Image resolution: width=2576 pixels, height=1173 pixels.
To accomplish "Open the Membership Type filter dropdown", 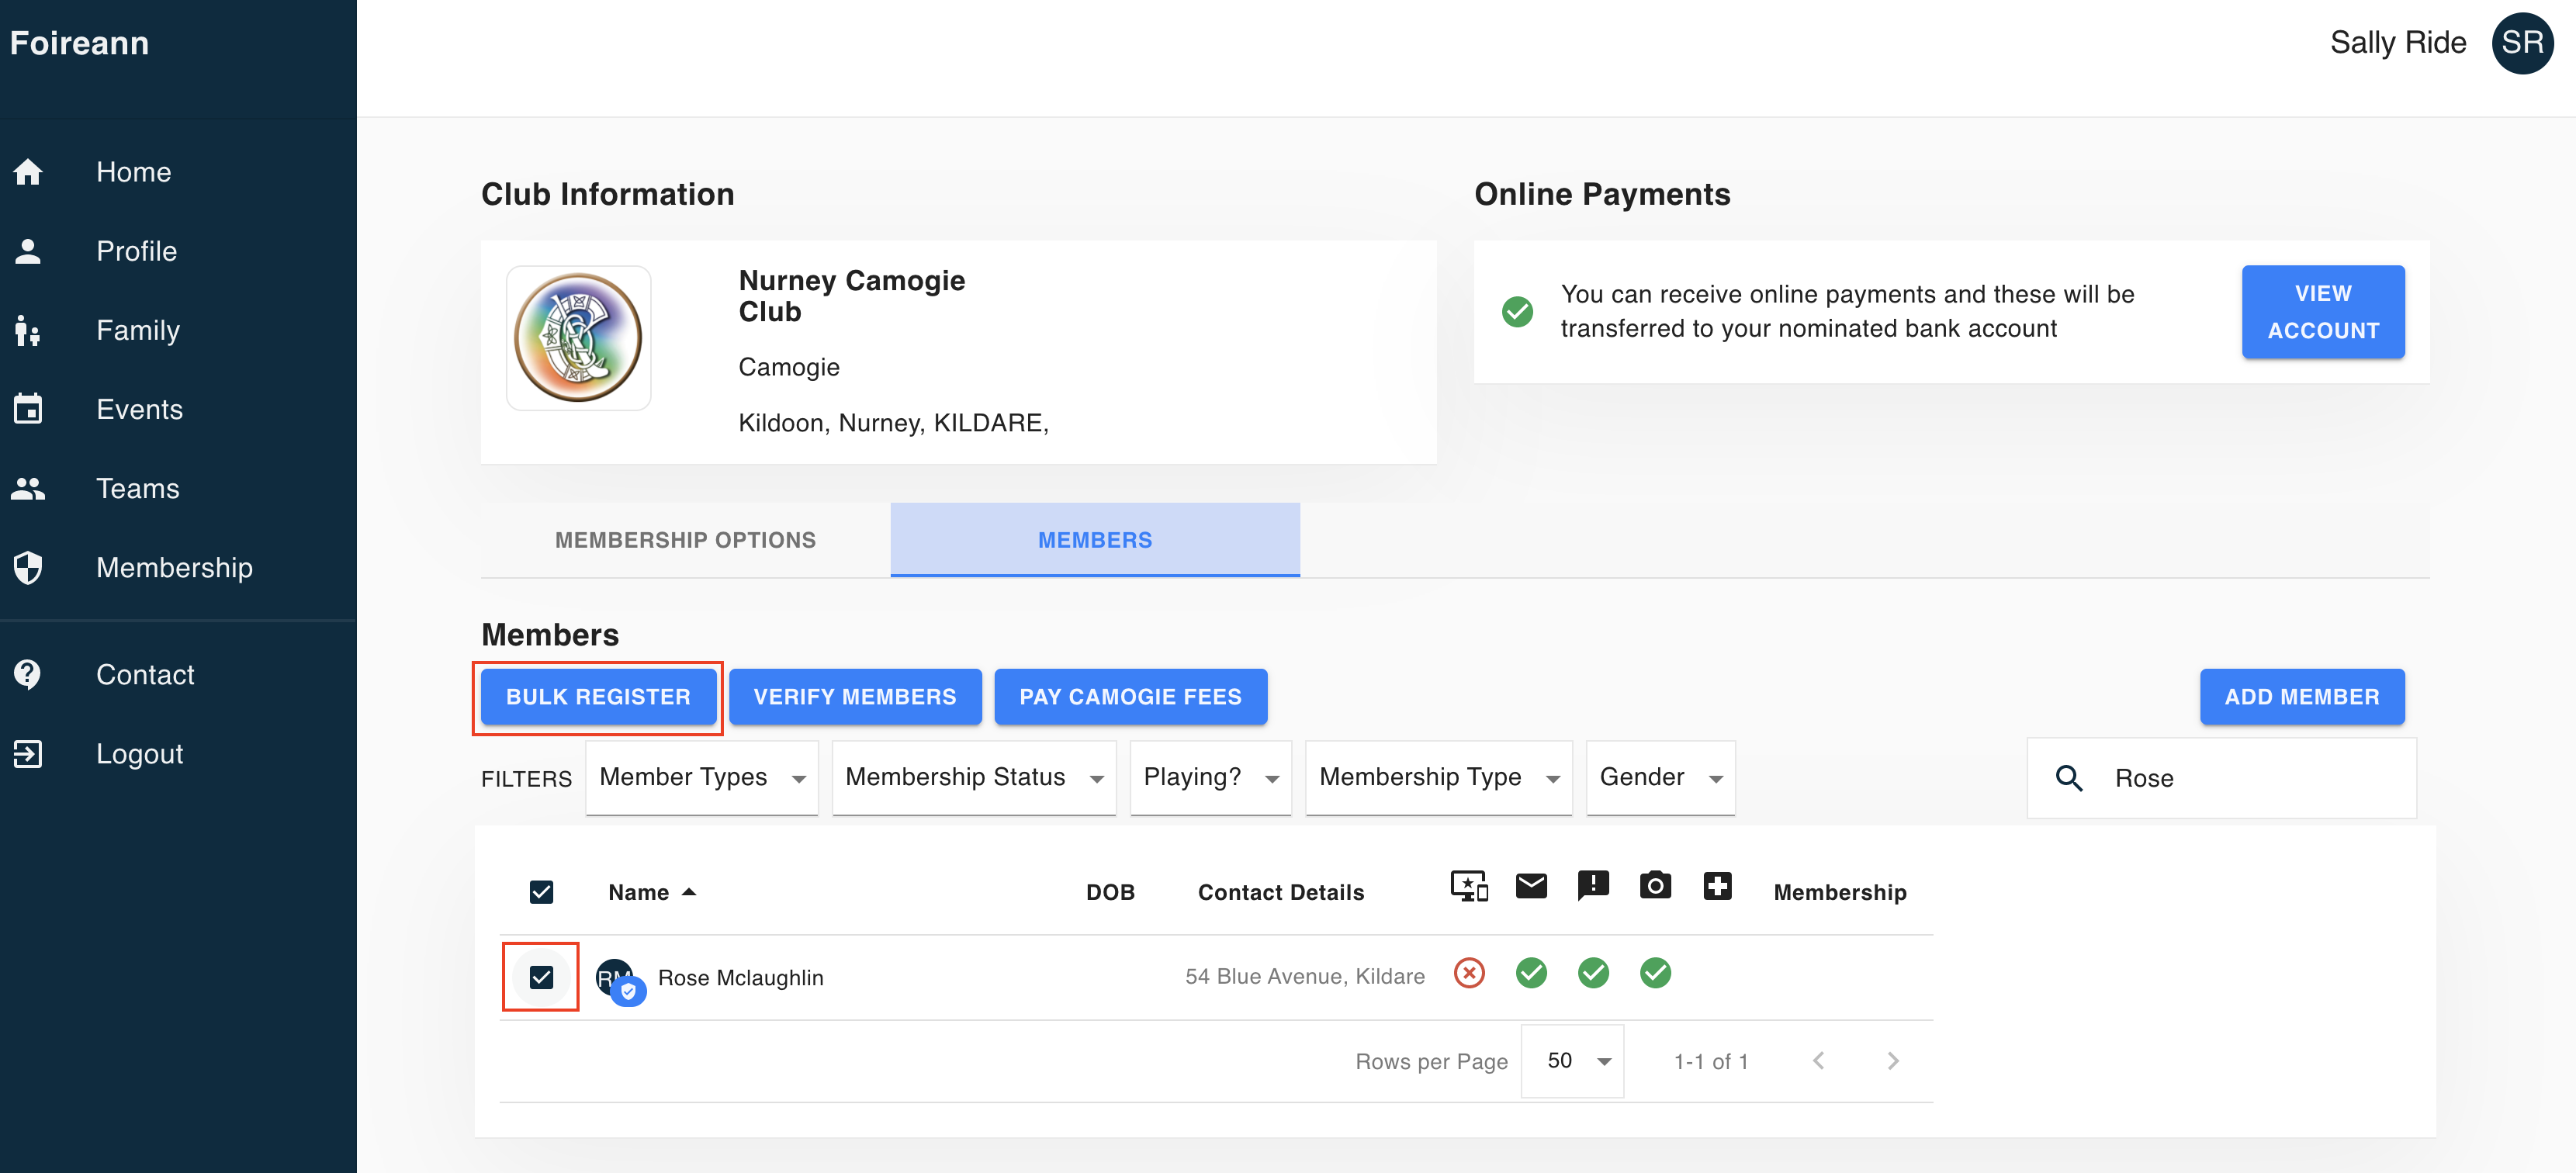I will (1439, 778).
